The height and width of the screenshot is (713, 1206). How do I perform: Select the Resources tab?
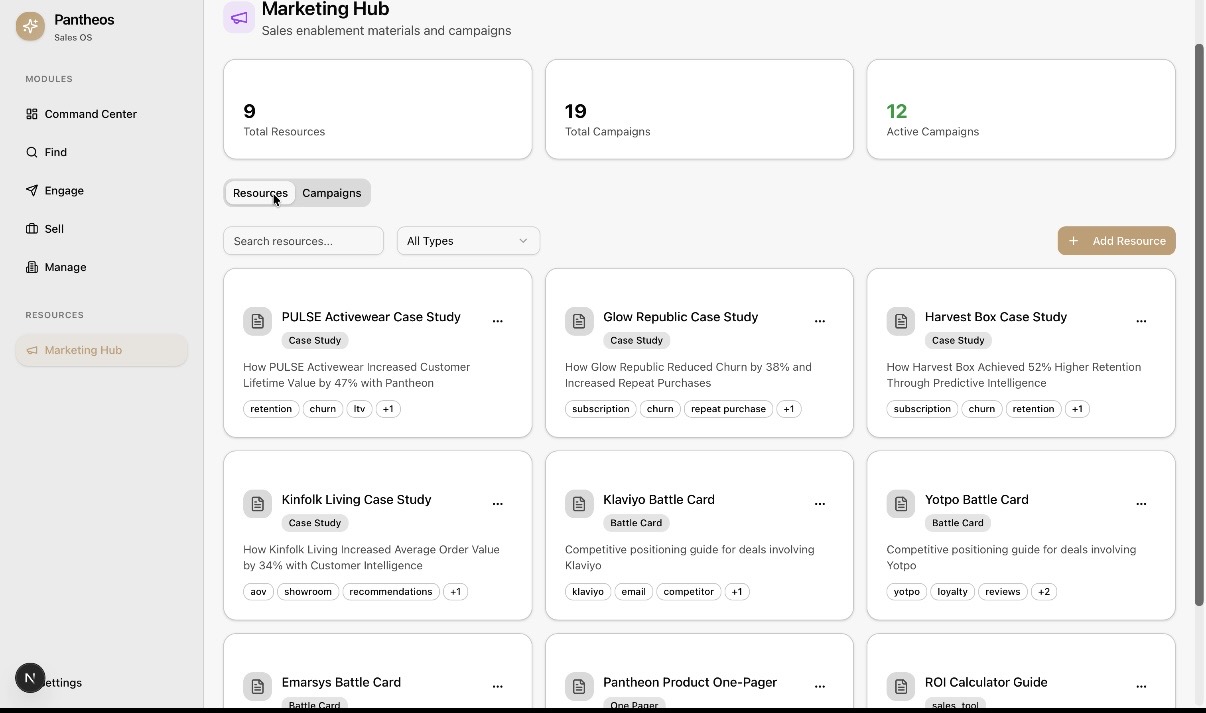coord(260,193)
